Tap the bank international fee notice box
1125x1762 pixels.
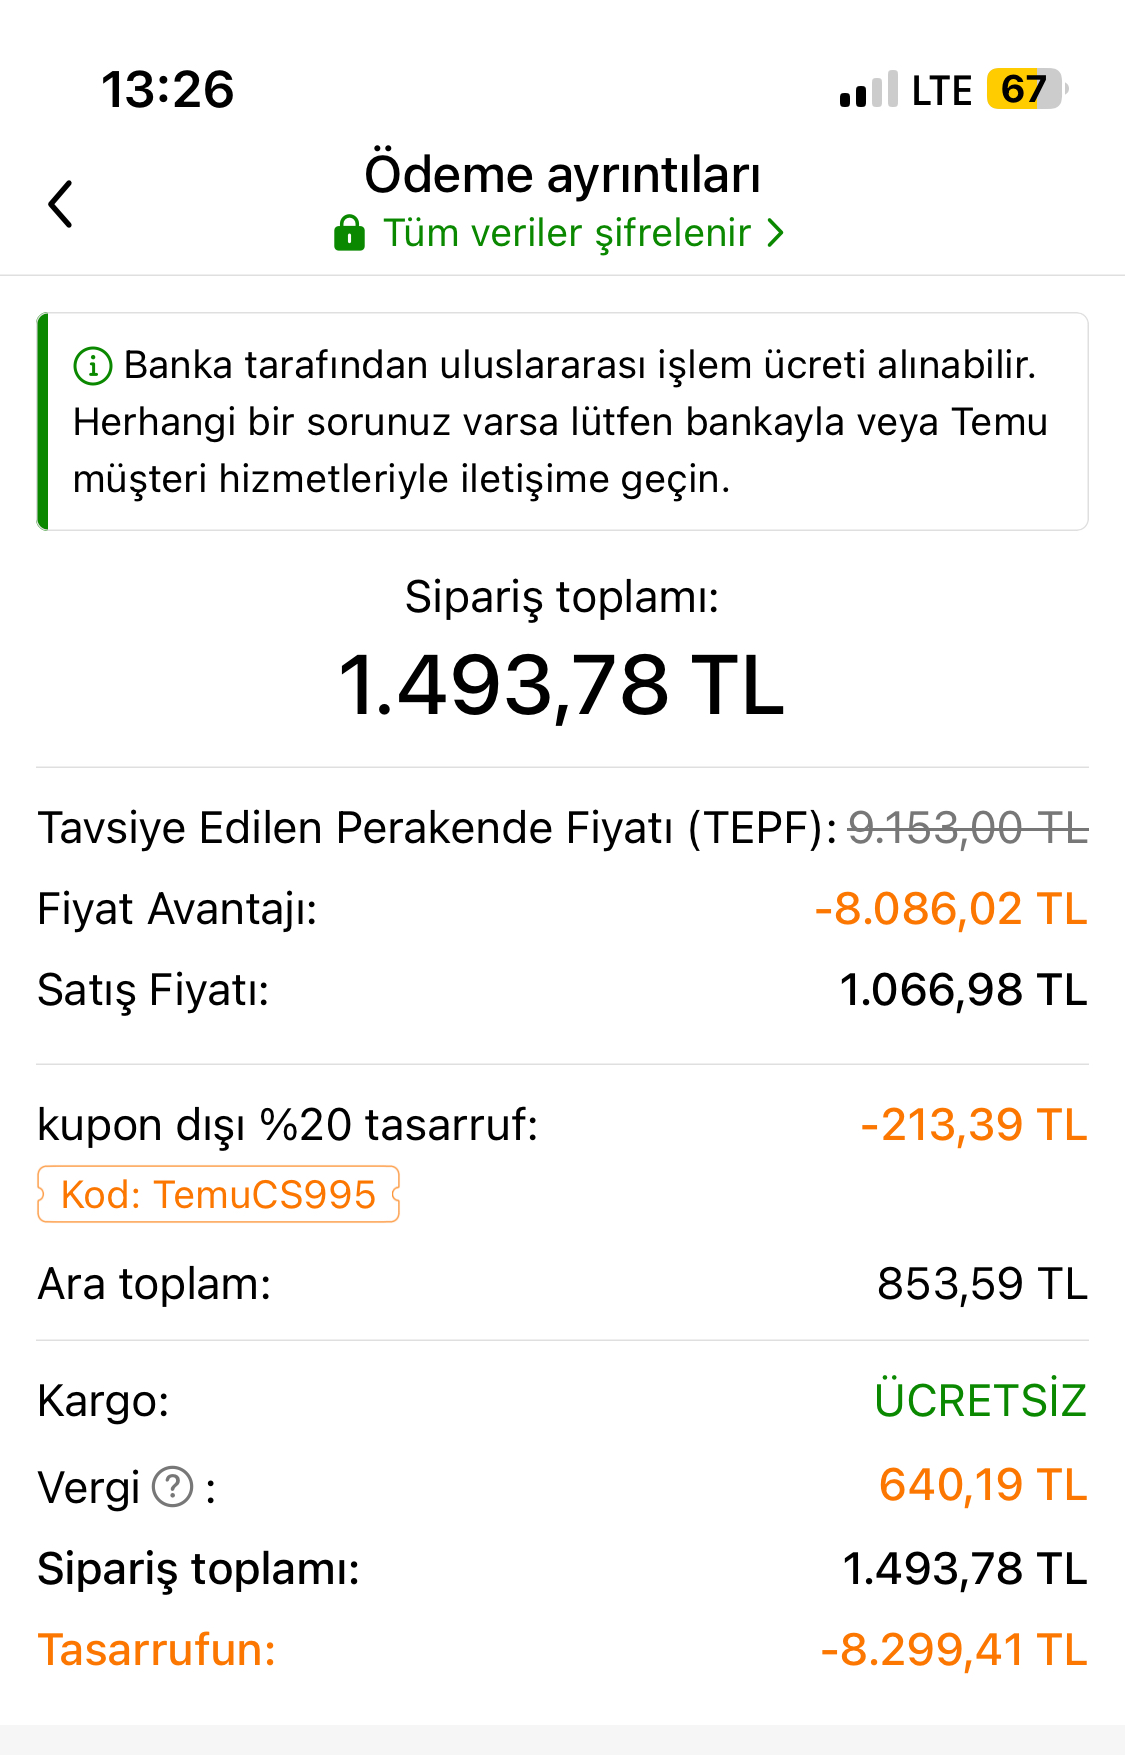[562, 422]
